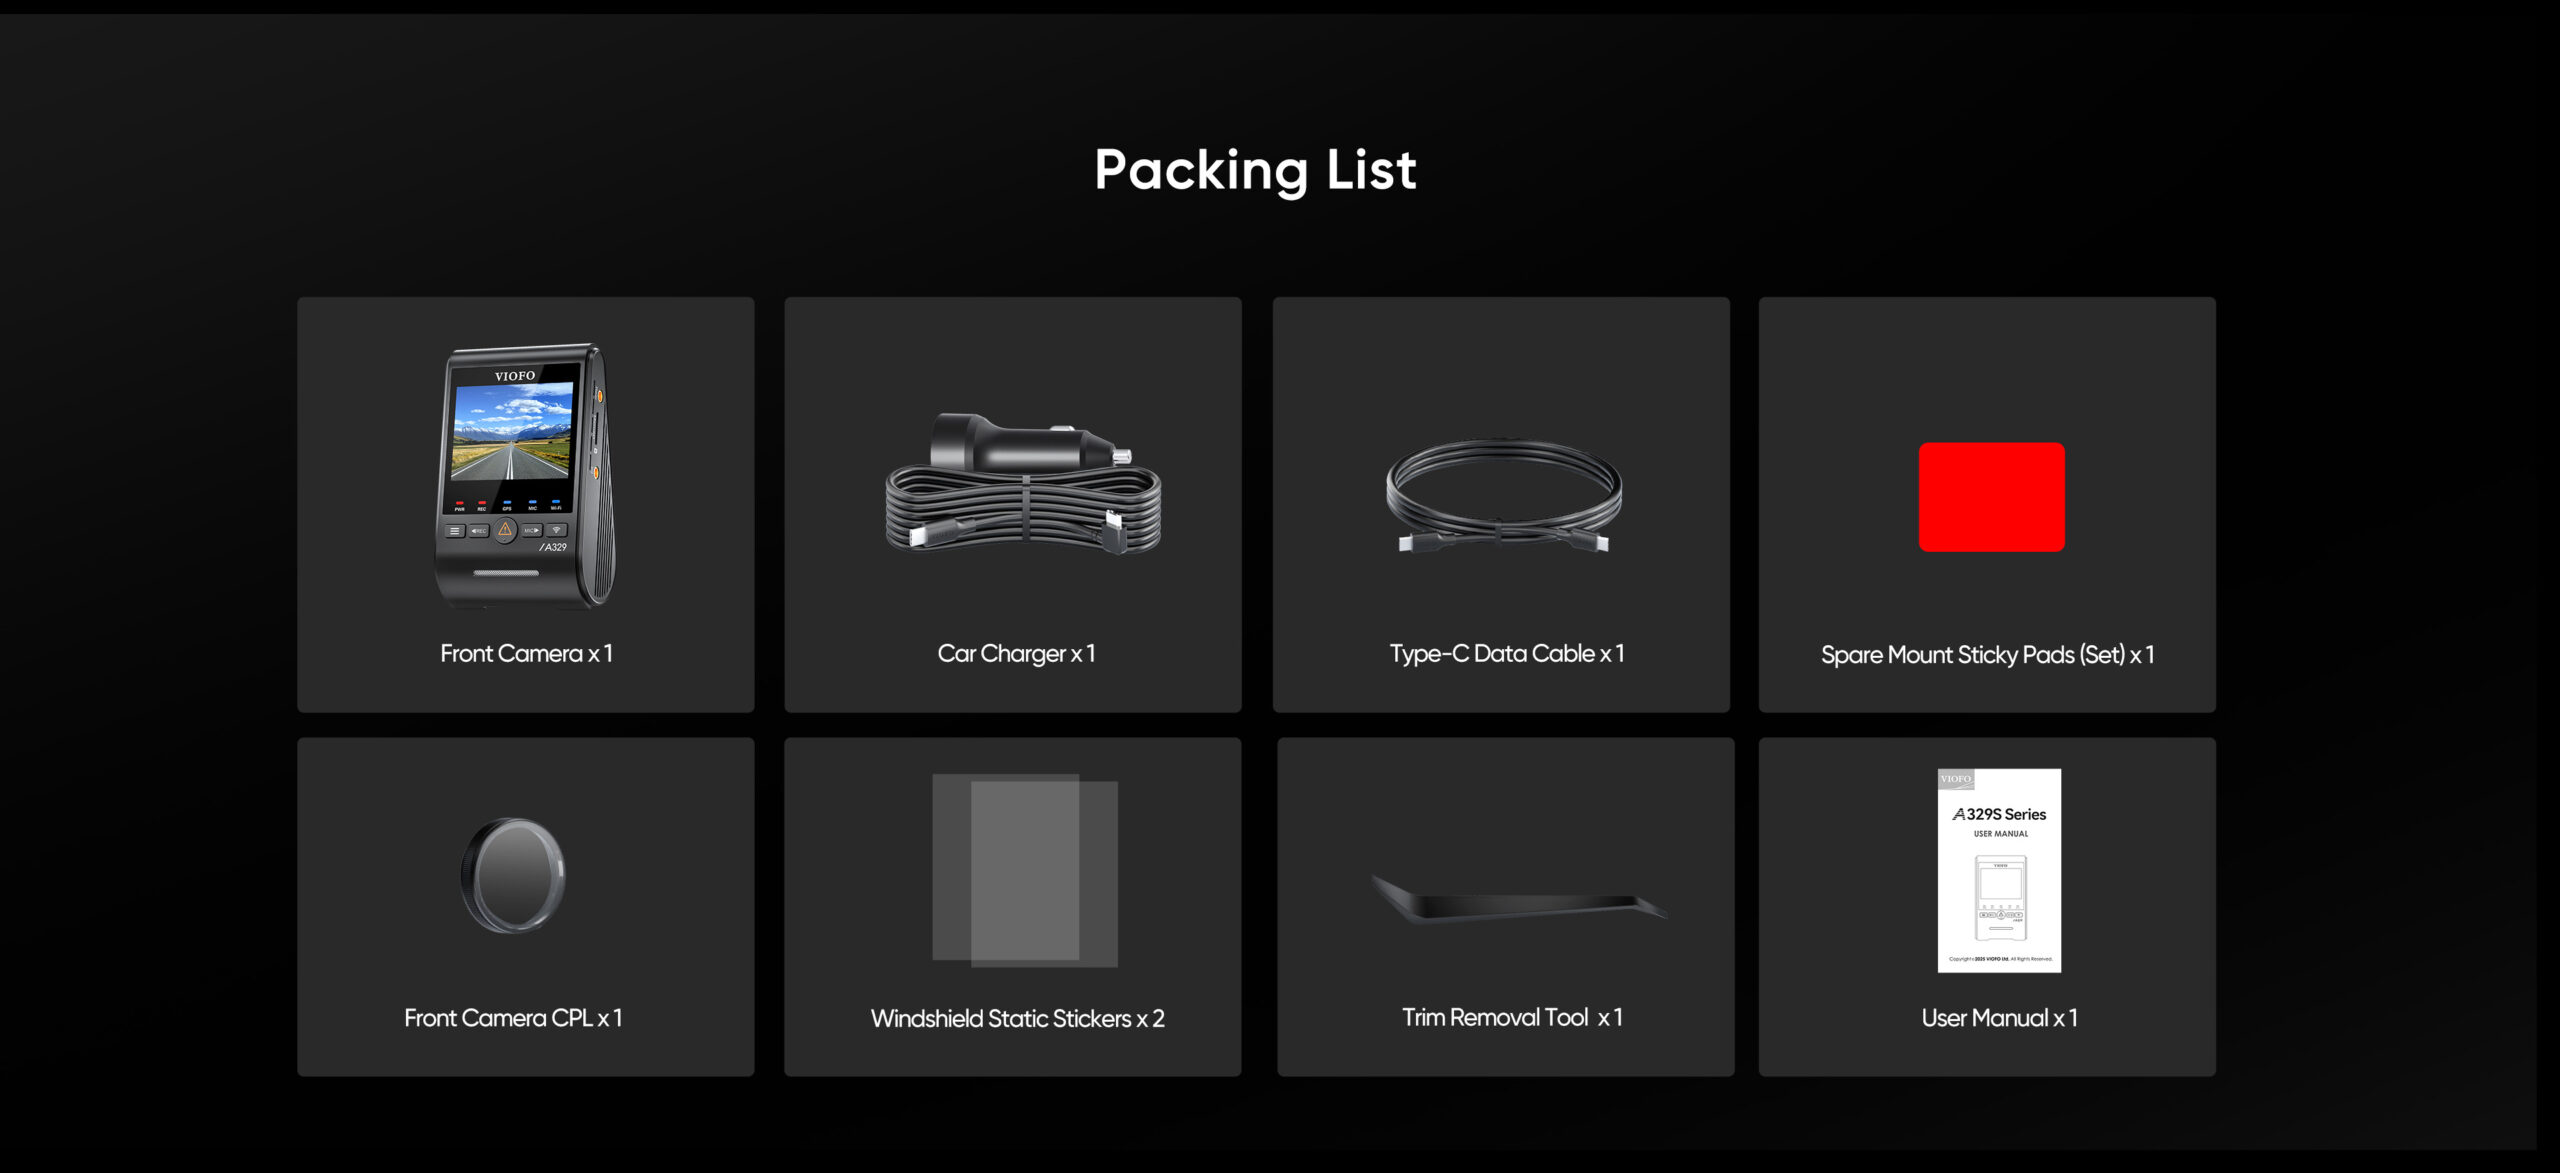
Task: Click the 'Front Camera x 1' label
Action: pyautogui.click(x=526, y=653)
